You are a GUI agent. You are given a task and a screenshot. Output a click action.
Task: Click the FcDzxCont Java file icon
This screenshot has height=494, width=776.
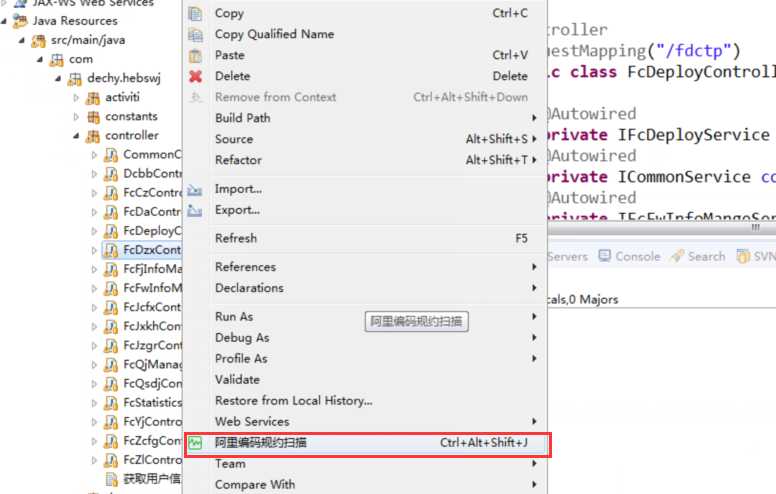(x=111, y=250)
